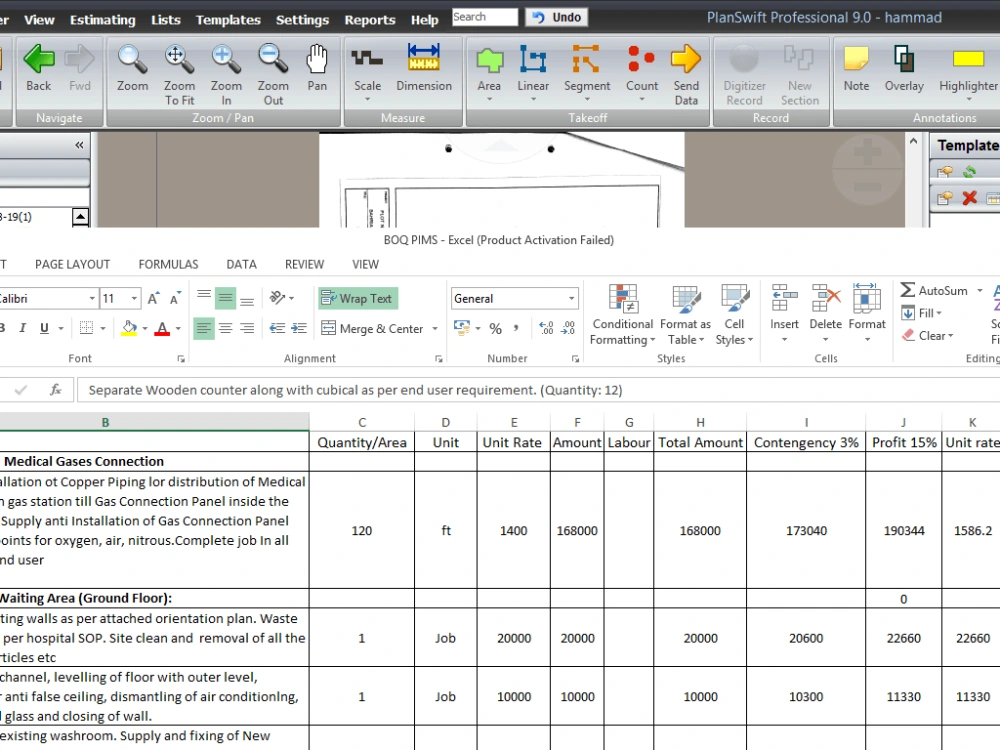Click the PlanSwift search field
The image size is (1000, 750).
pyautogui.click(x=484, y=16)
